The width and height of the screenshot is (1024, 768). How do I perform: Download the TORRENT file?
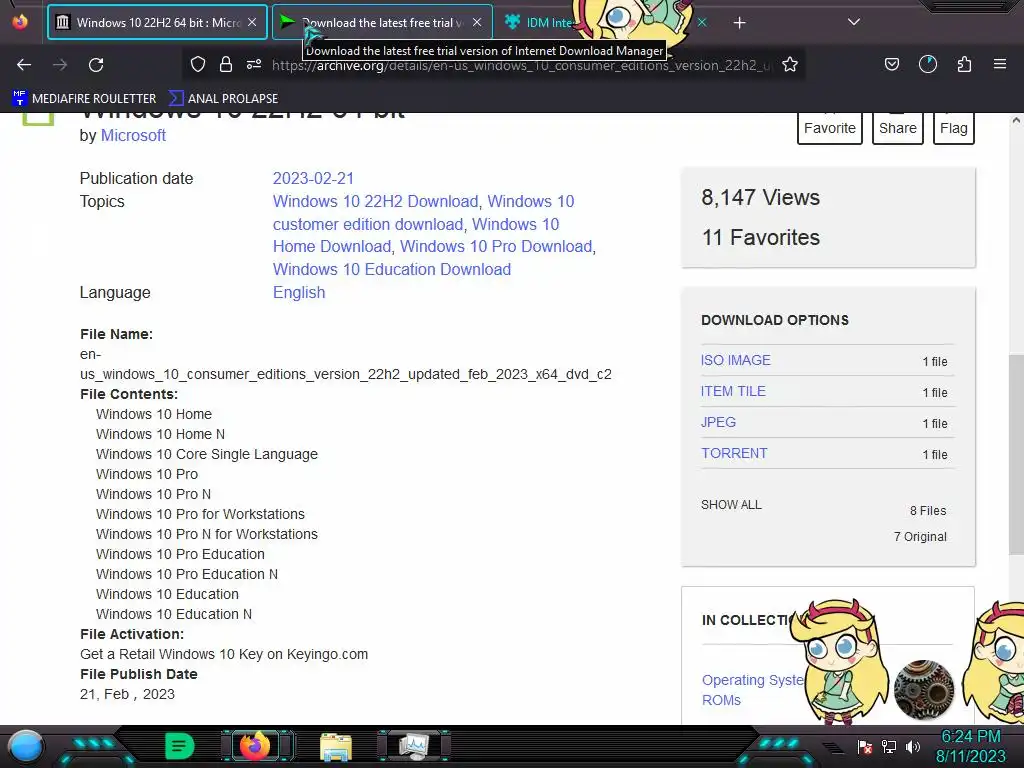point(734,453)
